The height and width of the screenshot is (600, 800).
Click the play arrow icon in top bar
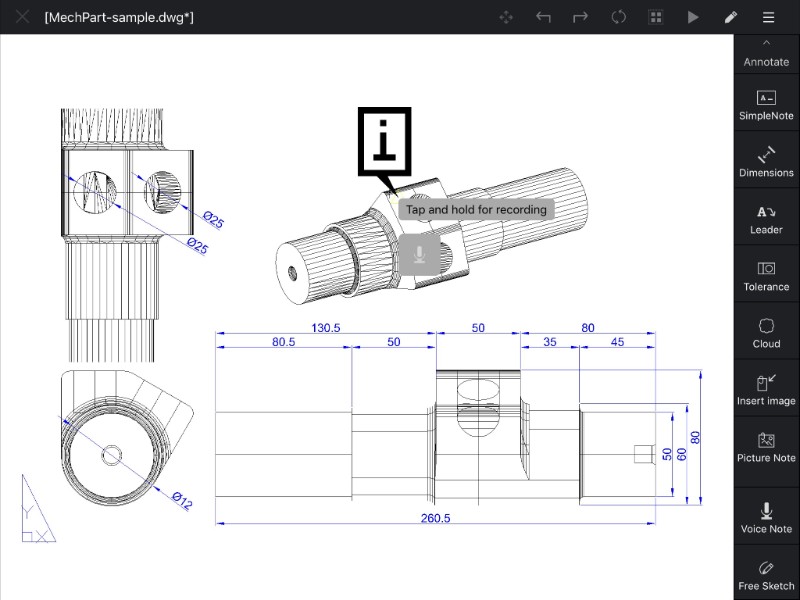point(693,17)
